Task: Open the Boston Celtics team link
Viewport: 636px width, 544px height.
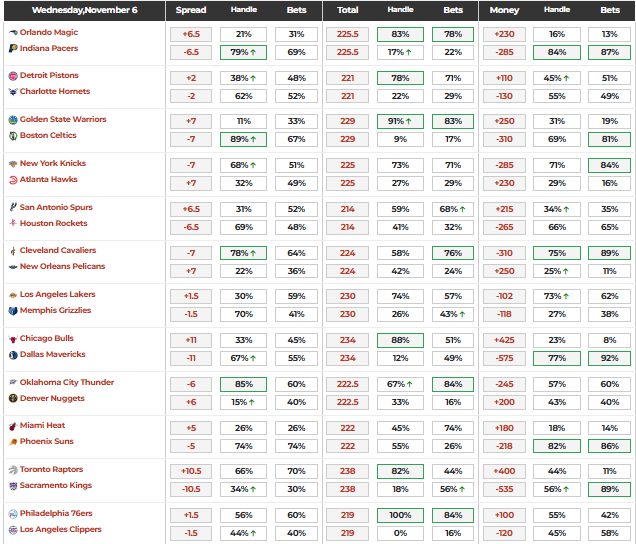Action: 48,135
